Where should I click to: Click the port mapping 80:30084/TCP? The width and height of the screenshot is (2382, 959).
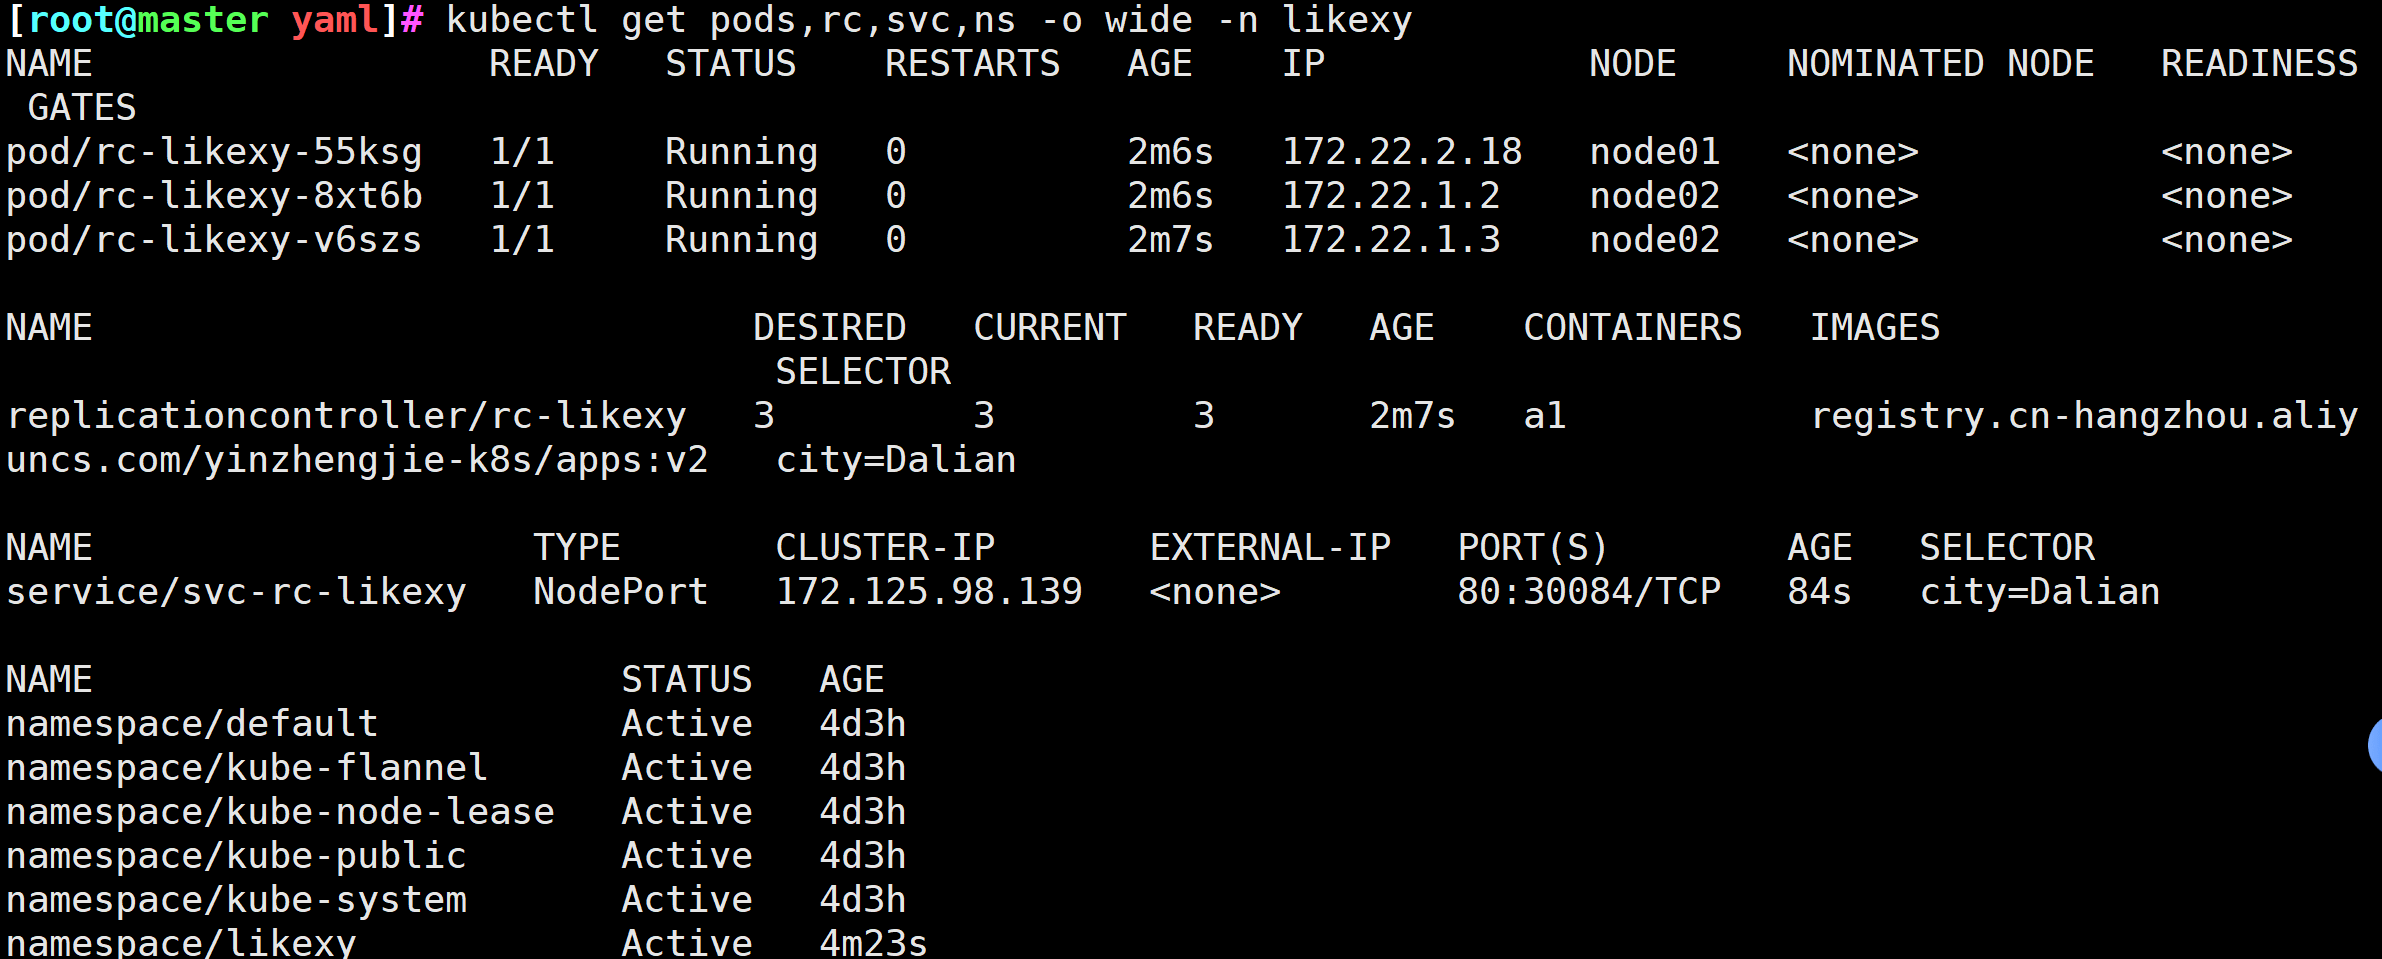tap(1588, 592)
